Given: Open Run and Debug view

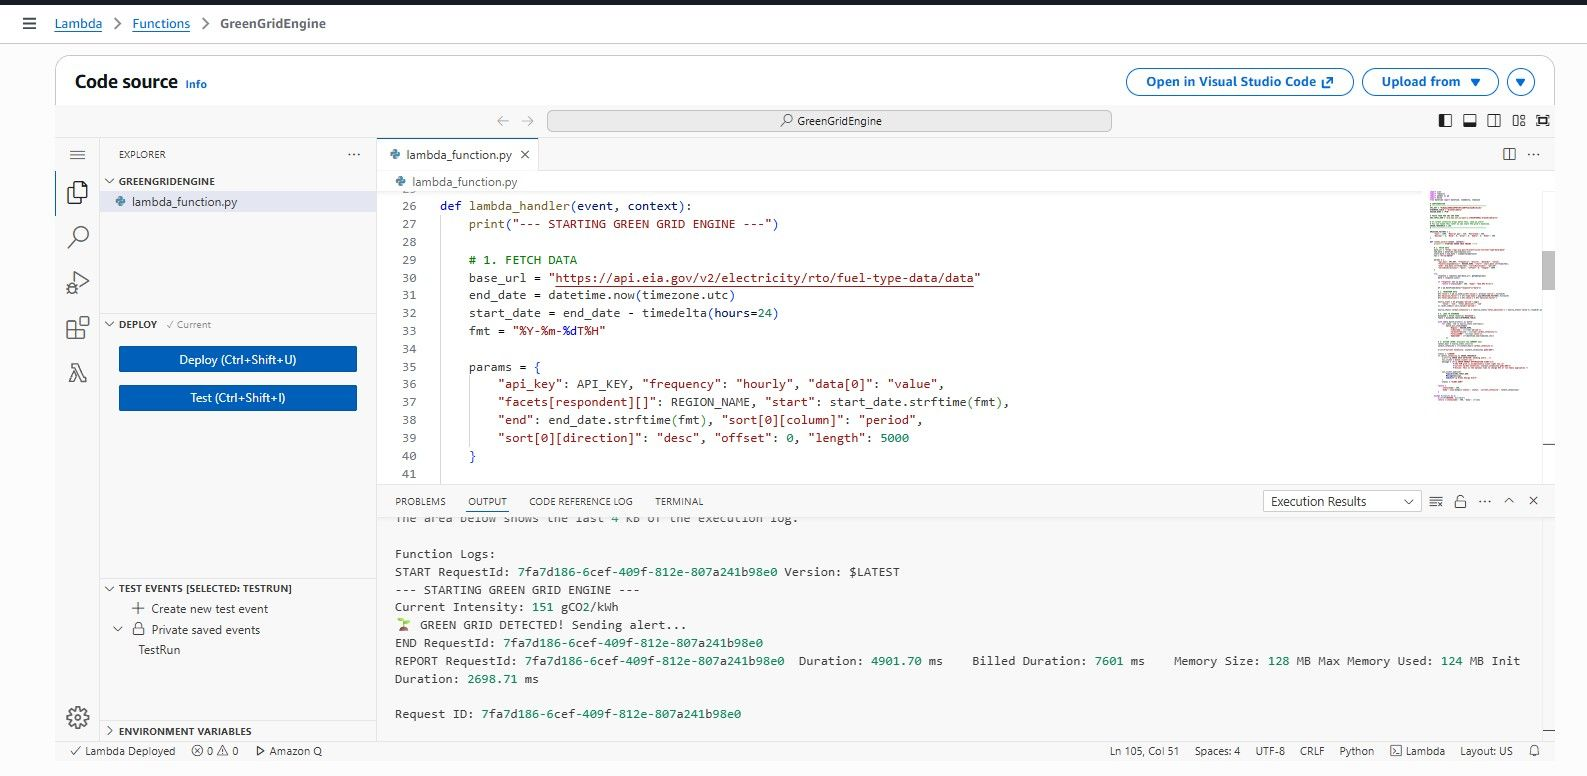Looking at the screenshot, I should point(77,283).
